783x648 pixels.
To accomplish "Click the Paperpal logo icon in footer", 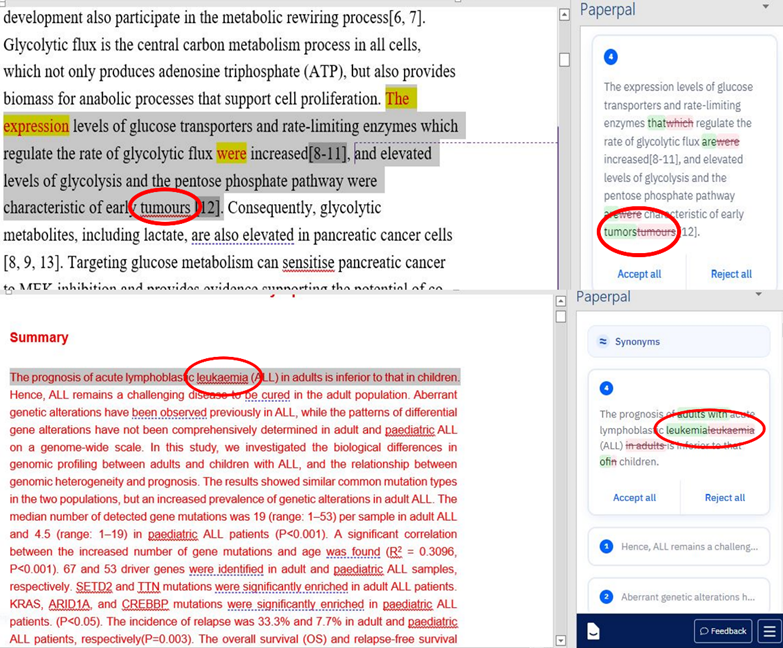I will point(593,631).
